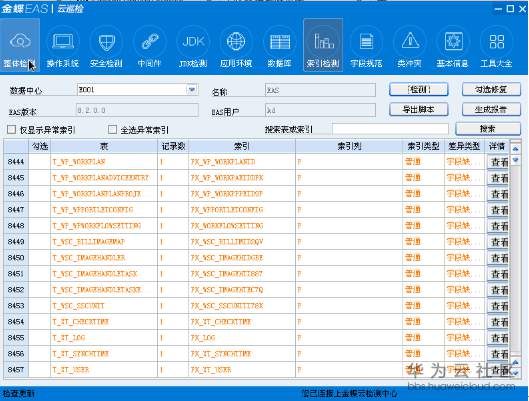The height and width of the screenshot is (401, 529).
Task: Click the table's vertical scrollbar track
Action: point(516,260)
